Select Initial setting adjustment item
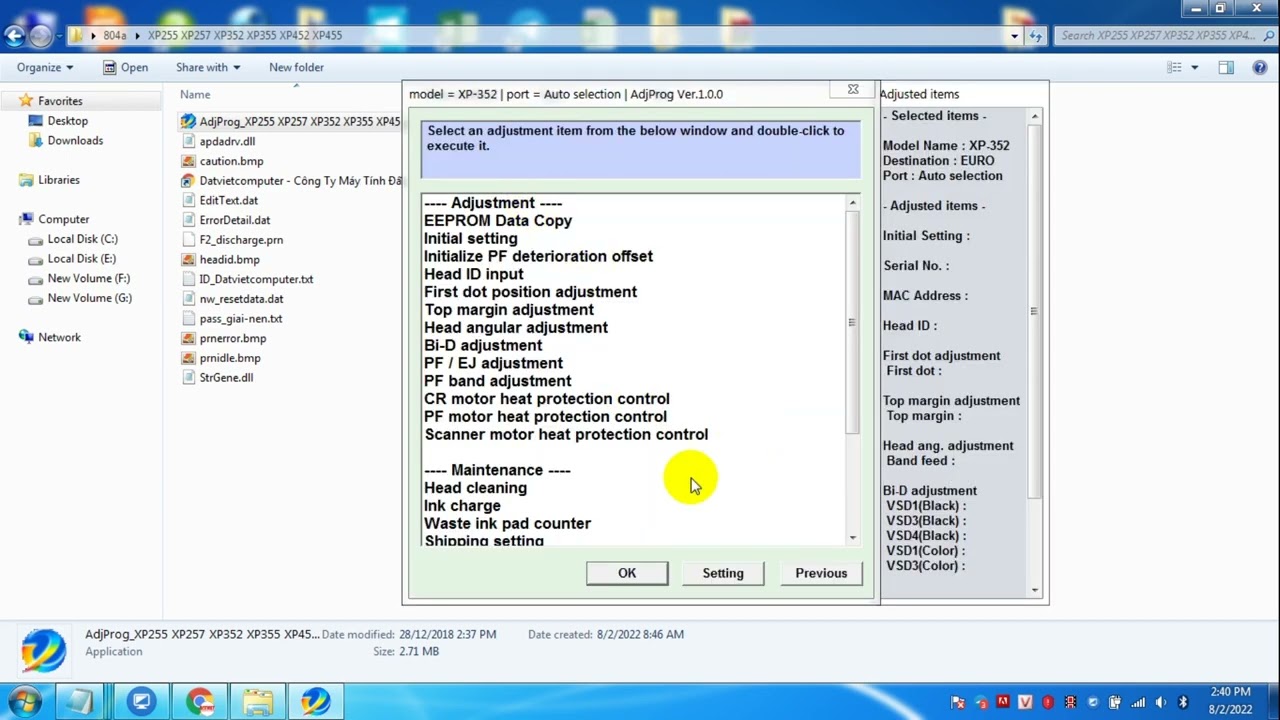Screen dimensions: 1280x720 pyautogui.click(x=470, y=239)
